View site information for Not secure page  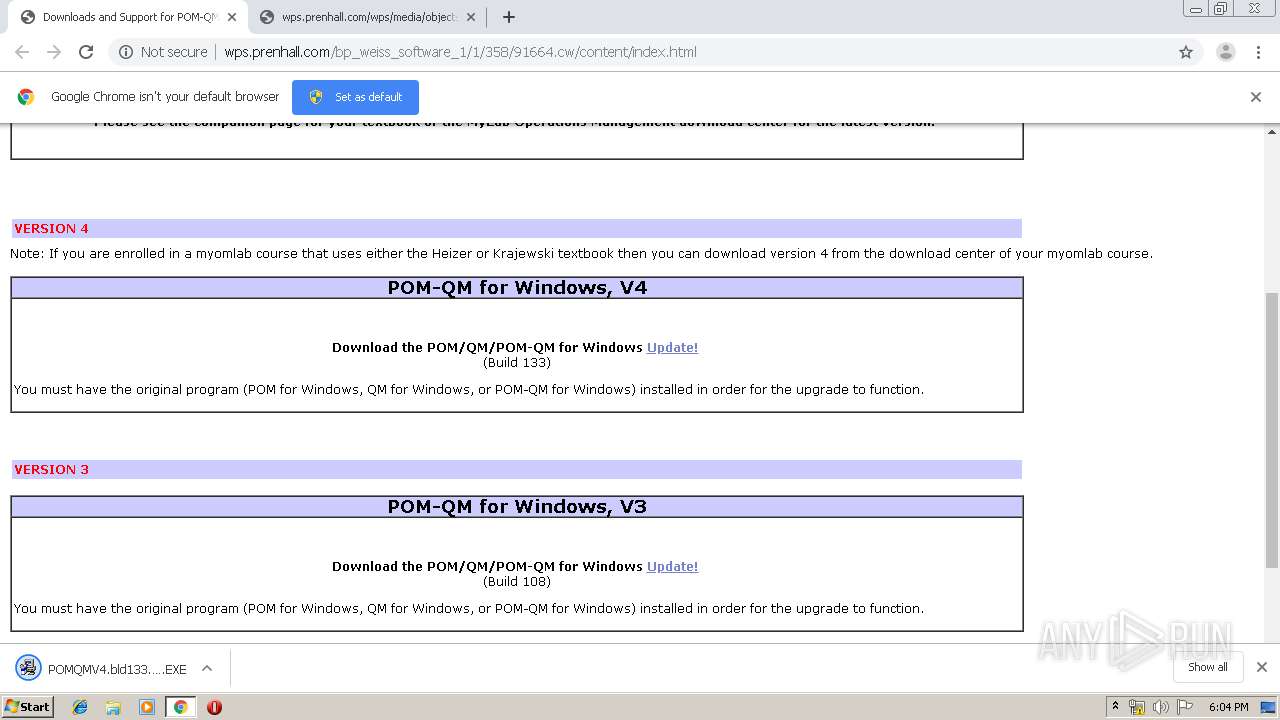(163, 52)
